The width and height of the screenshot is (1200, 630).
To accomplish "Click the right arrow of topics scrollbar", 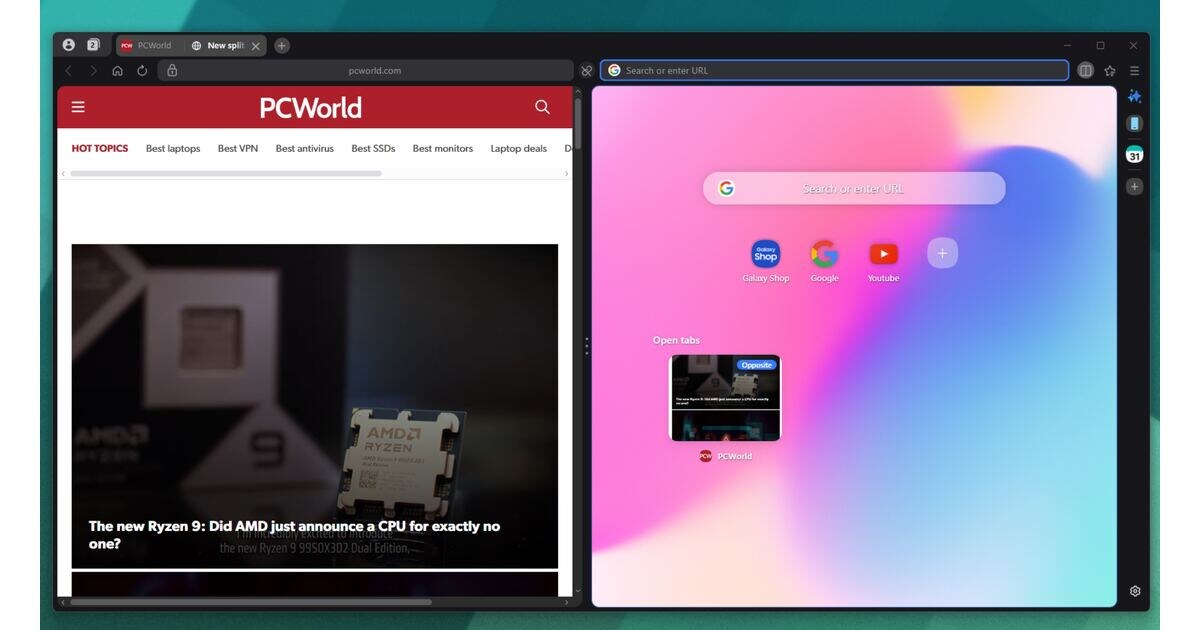I will [567, 174].
